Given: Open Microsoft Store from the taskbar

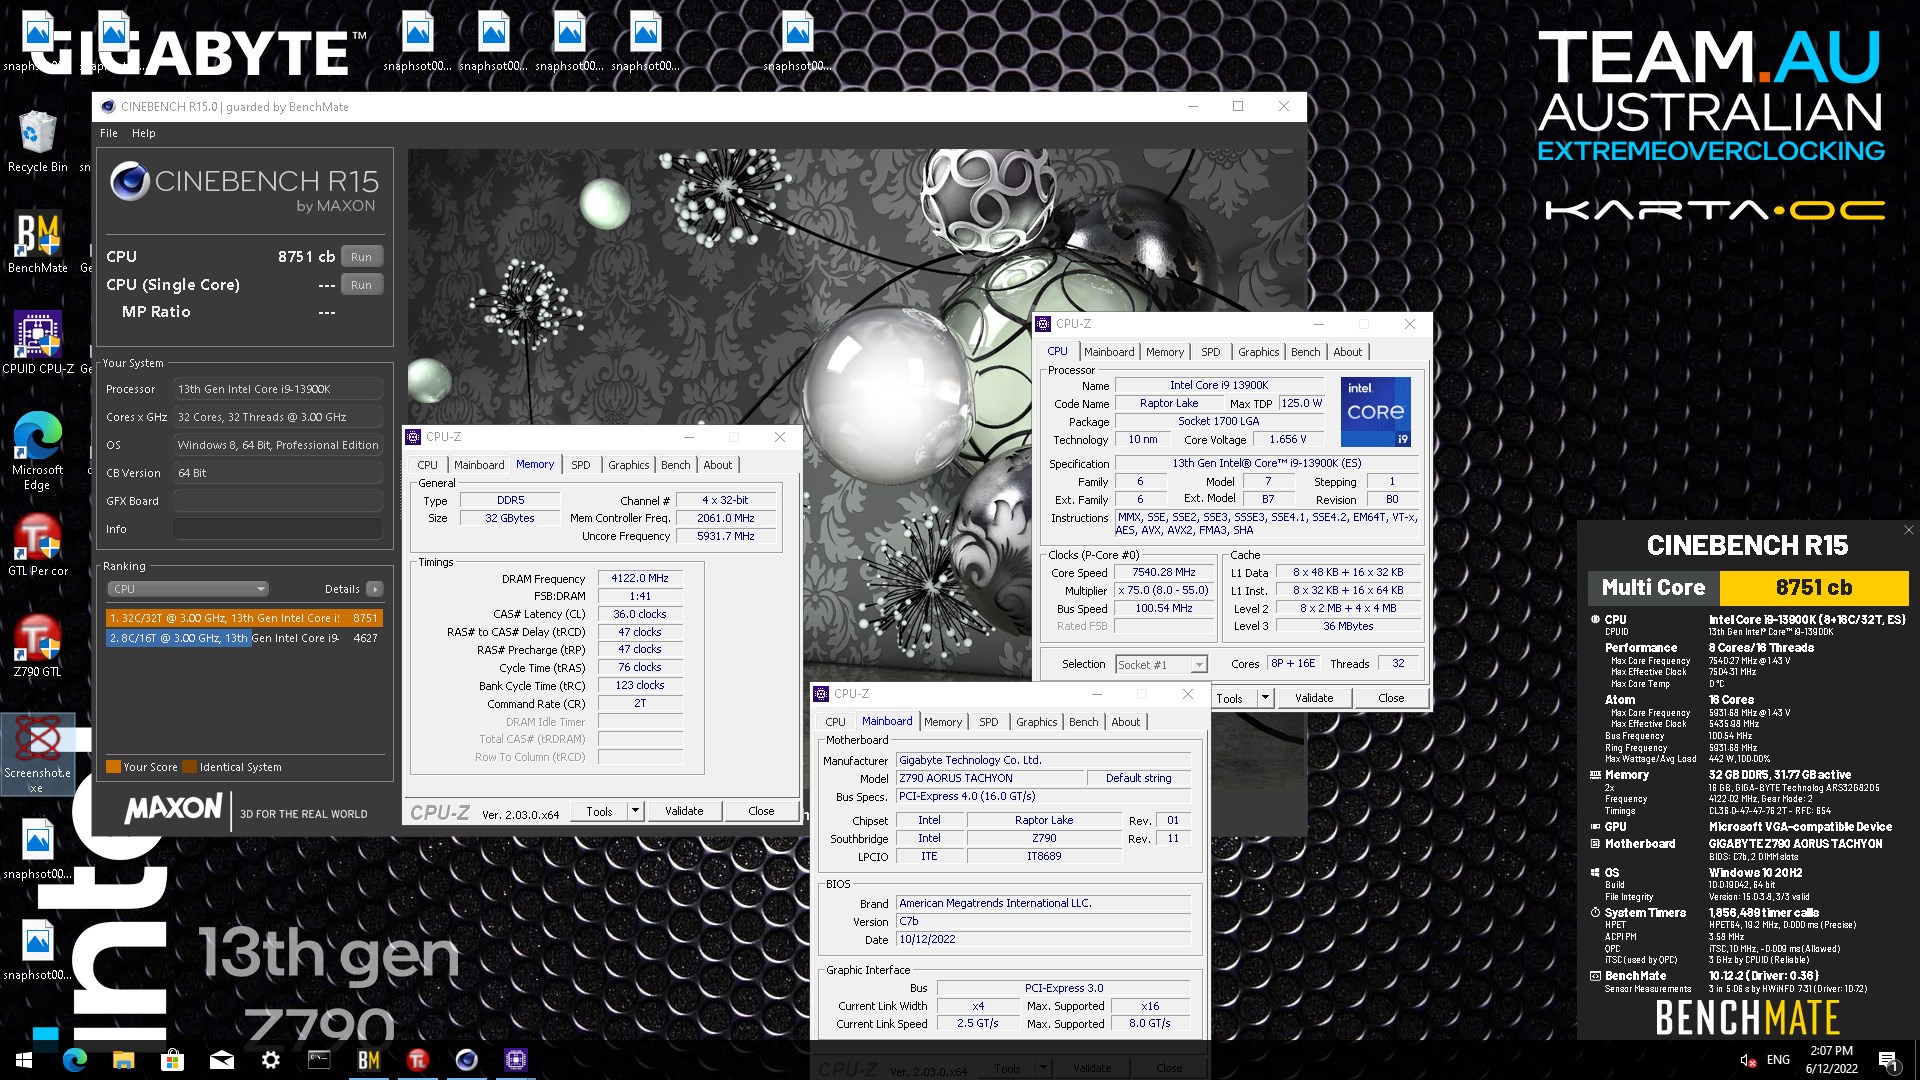Looking at the screenshot, I should [x=172, y=1060].
